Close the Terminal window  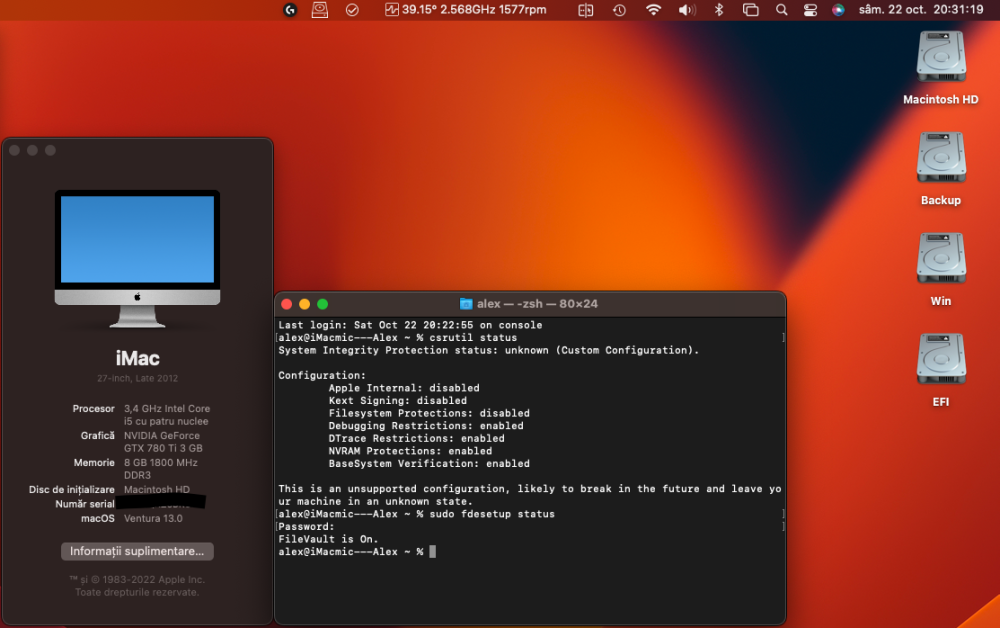(x=286, y=304)
